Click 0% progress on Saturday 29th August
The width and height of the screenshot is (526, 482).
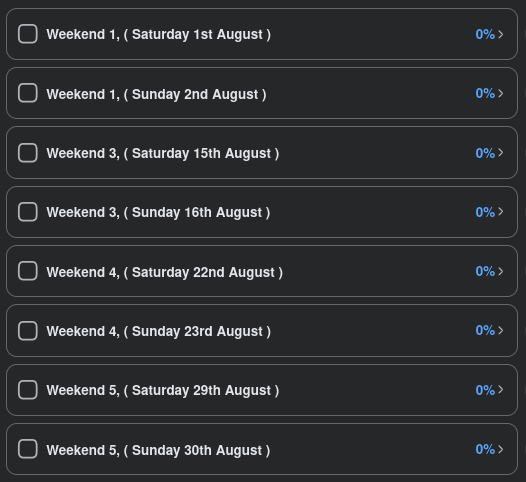tap(485, 390)
